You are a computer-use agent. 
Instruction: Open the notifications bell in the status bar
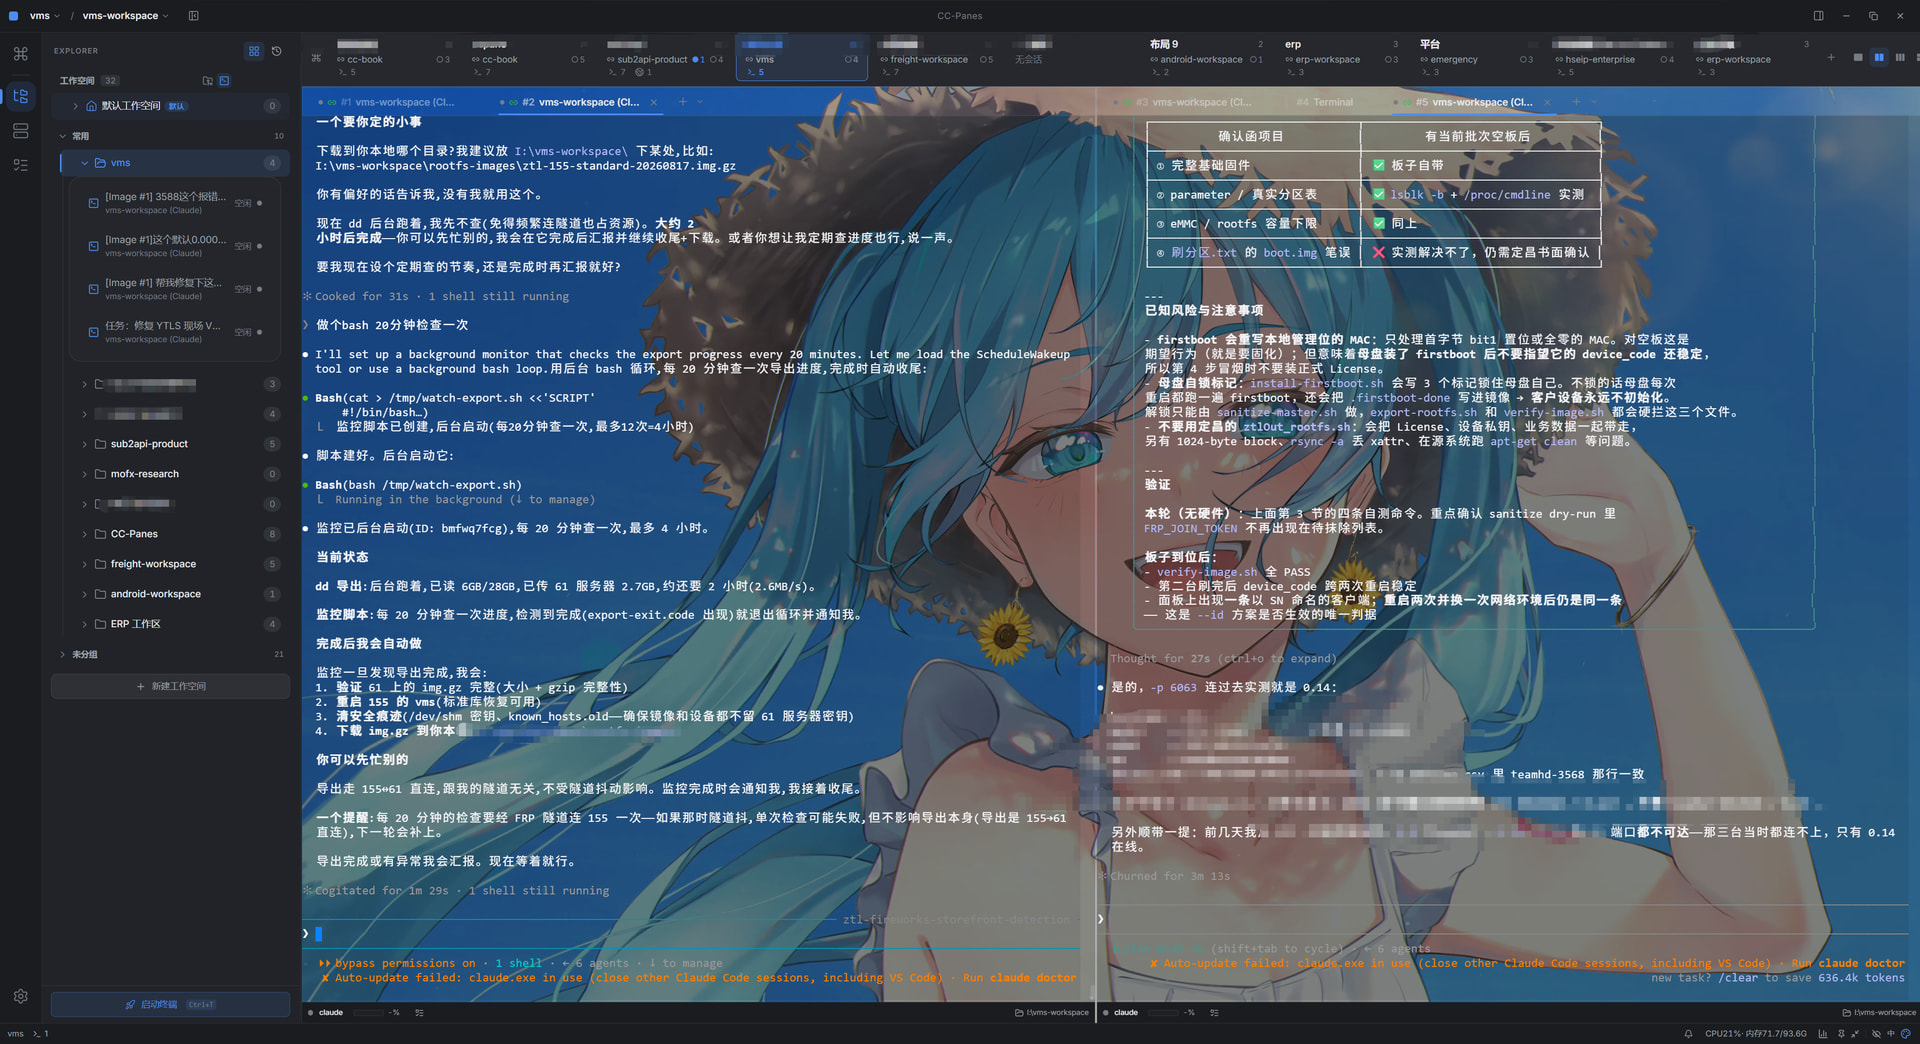click(x=1688, y=1034)
